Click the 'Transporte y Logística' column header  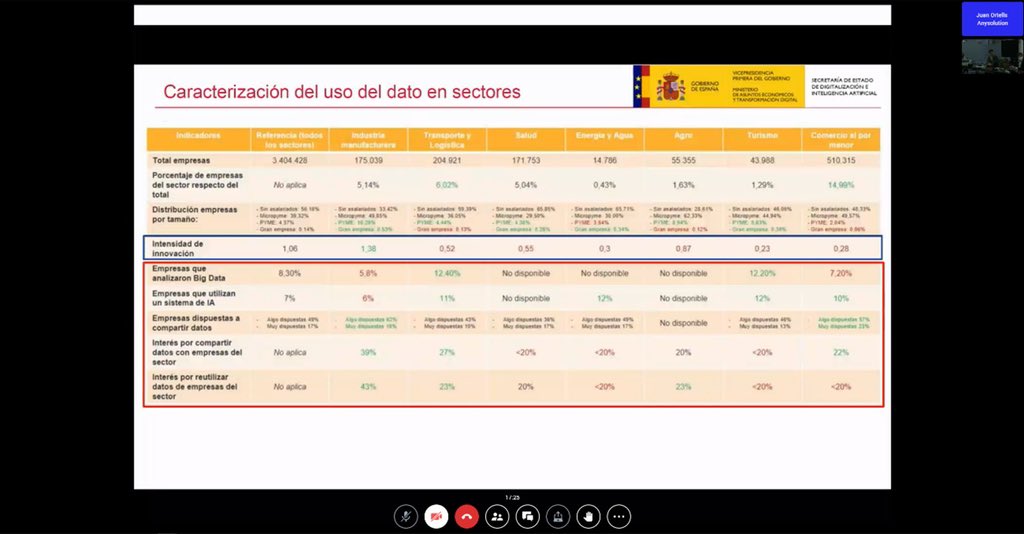[447, 140]
